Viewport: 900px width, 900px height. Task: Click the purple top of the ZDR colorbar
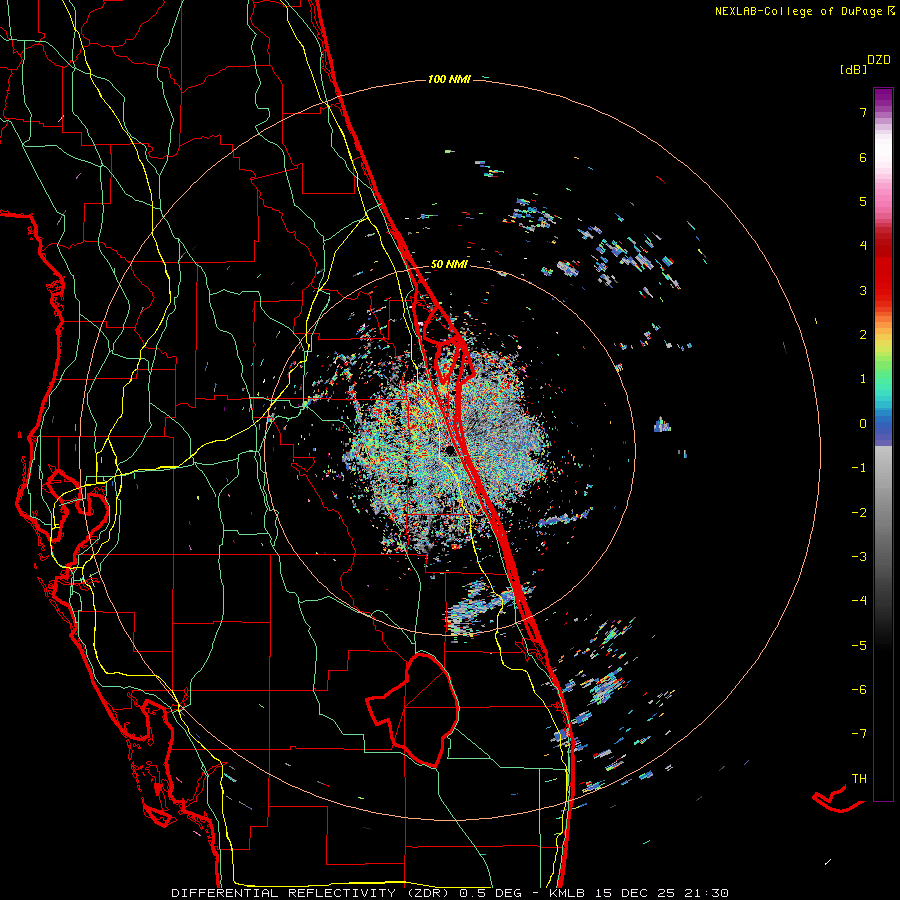click(883, 98)
